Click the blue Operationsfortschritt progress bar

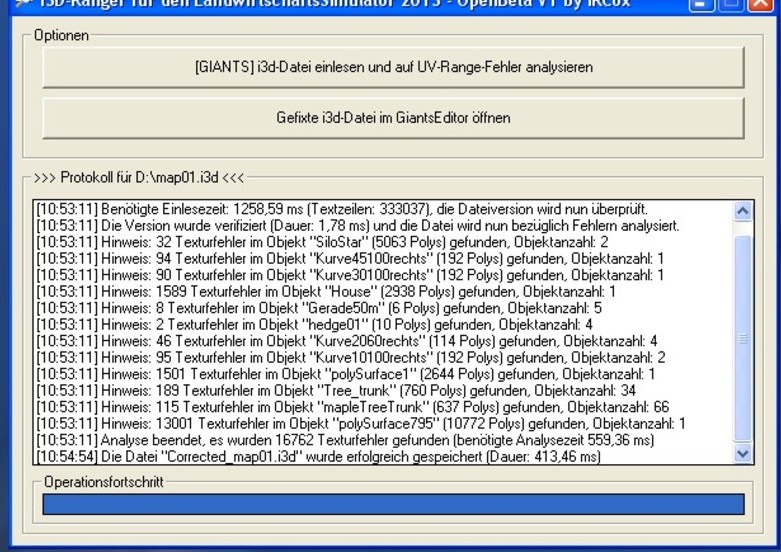click(x=393, y=504)
